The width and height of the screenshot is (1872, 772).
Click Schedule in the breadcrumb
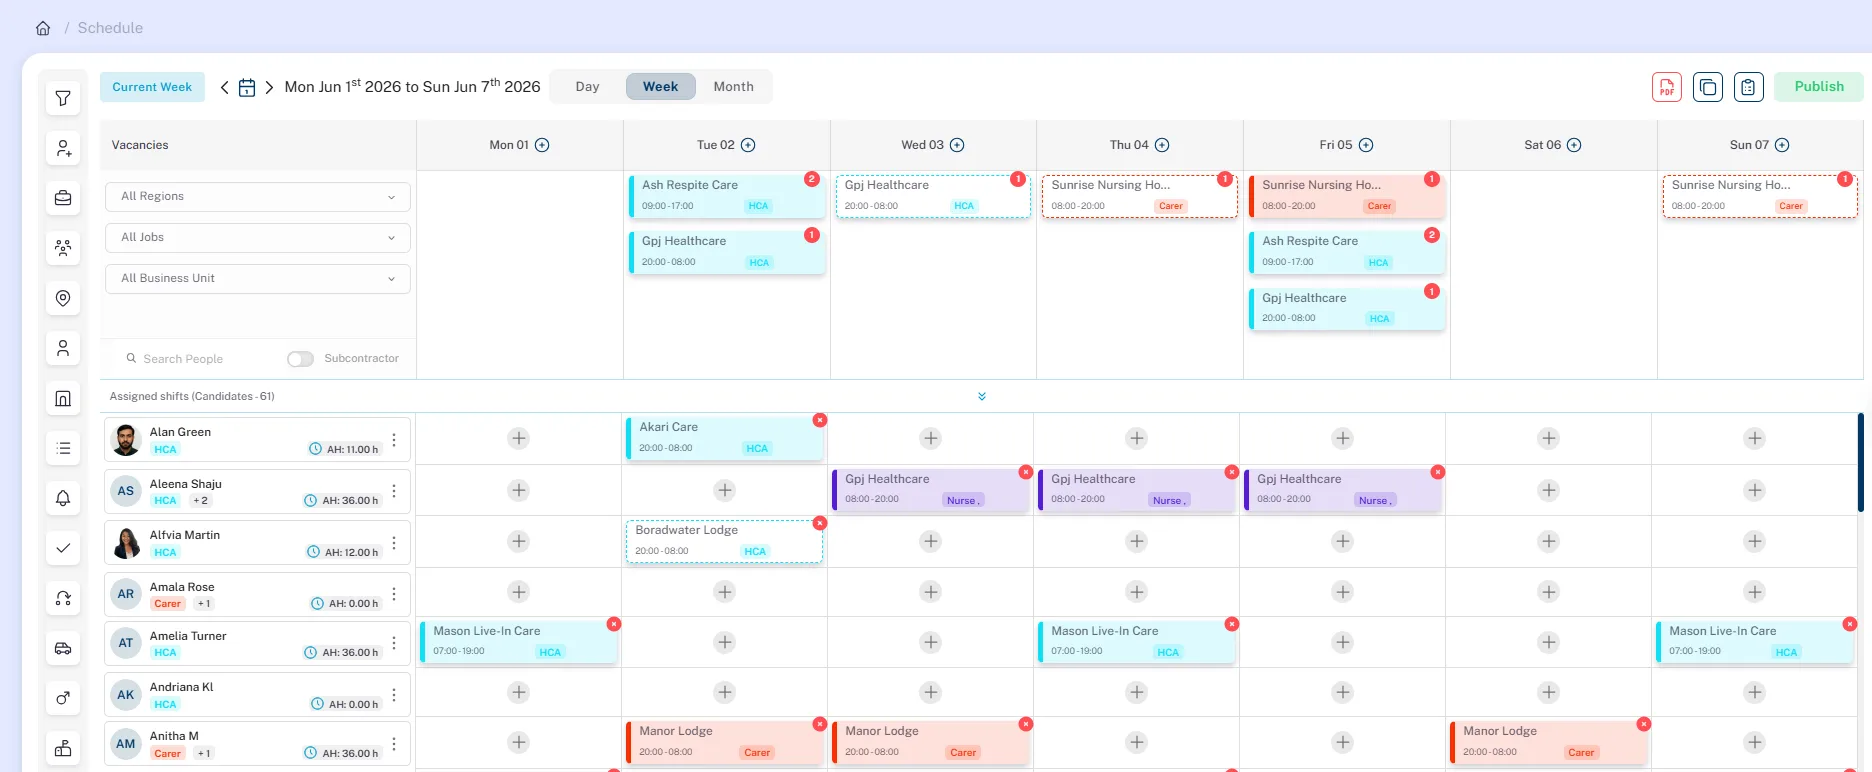(x=110, y=28)
